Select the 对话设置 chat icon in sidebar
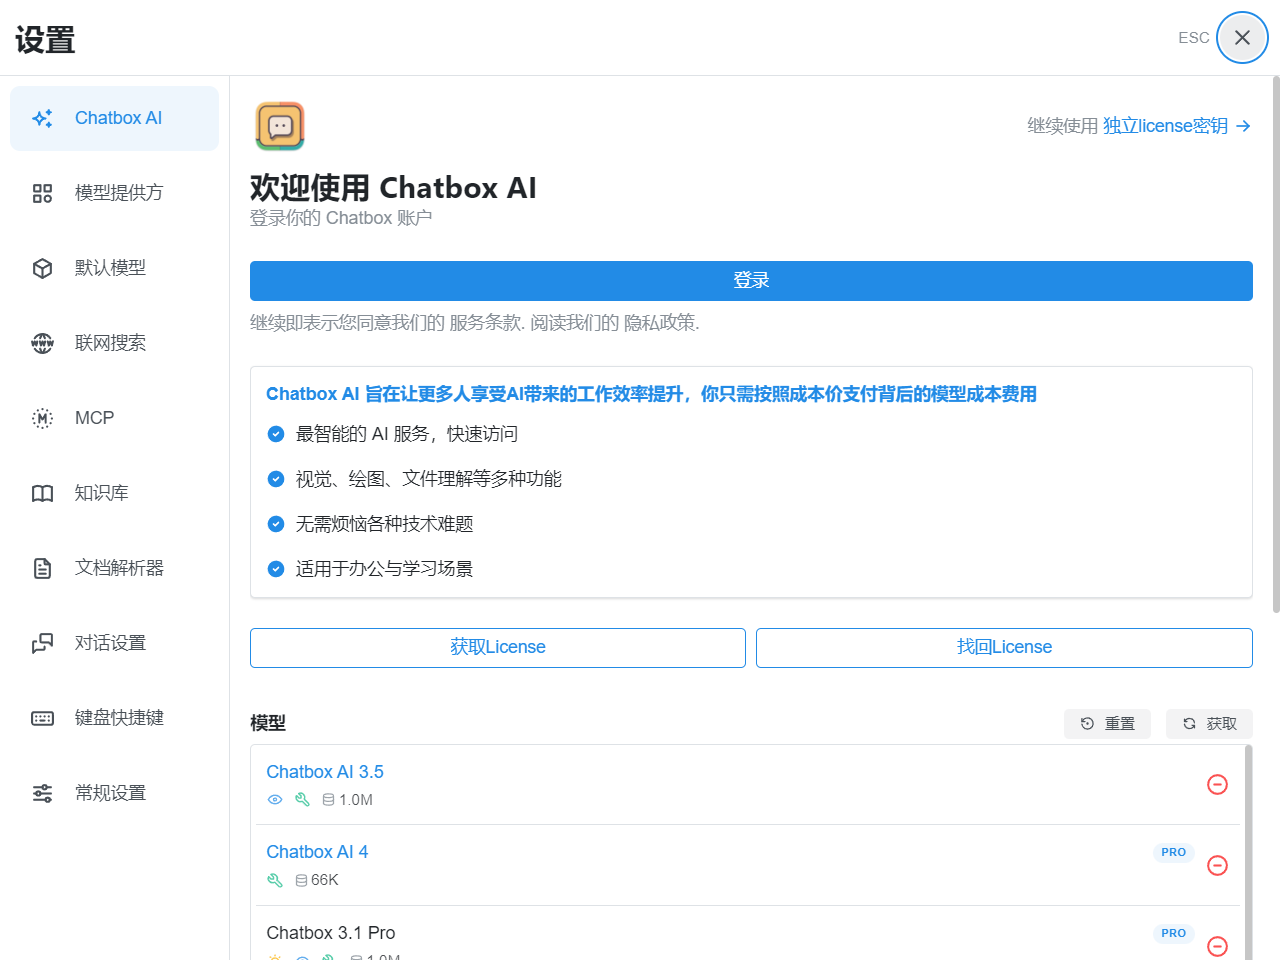Image resolution: width=1280 pixels, height=960 pixels. 42,643
